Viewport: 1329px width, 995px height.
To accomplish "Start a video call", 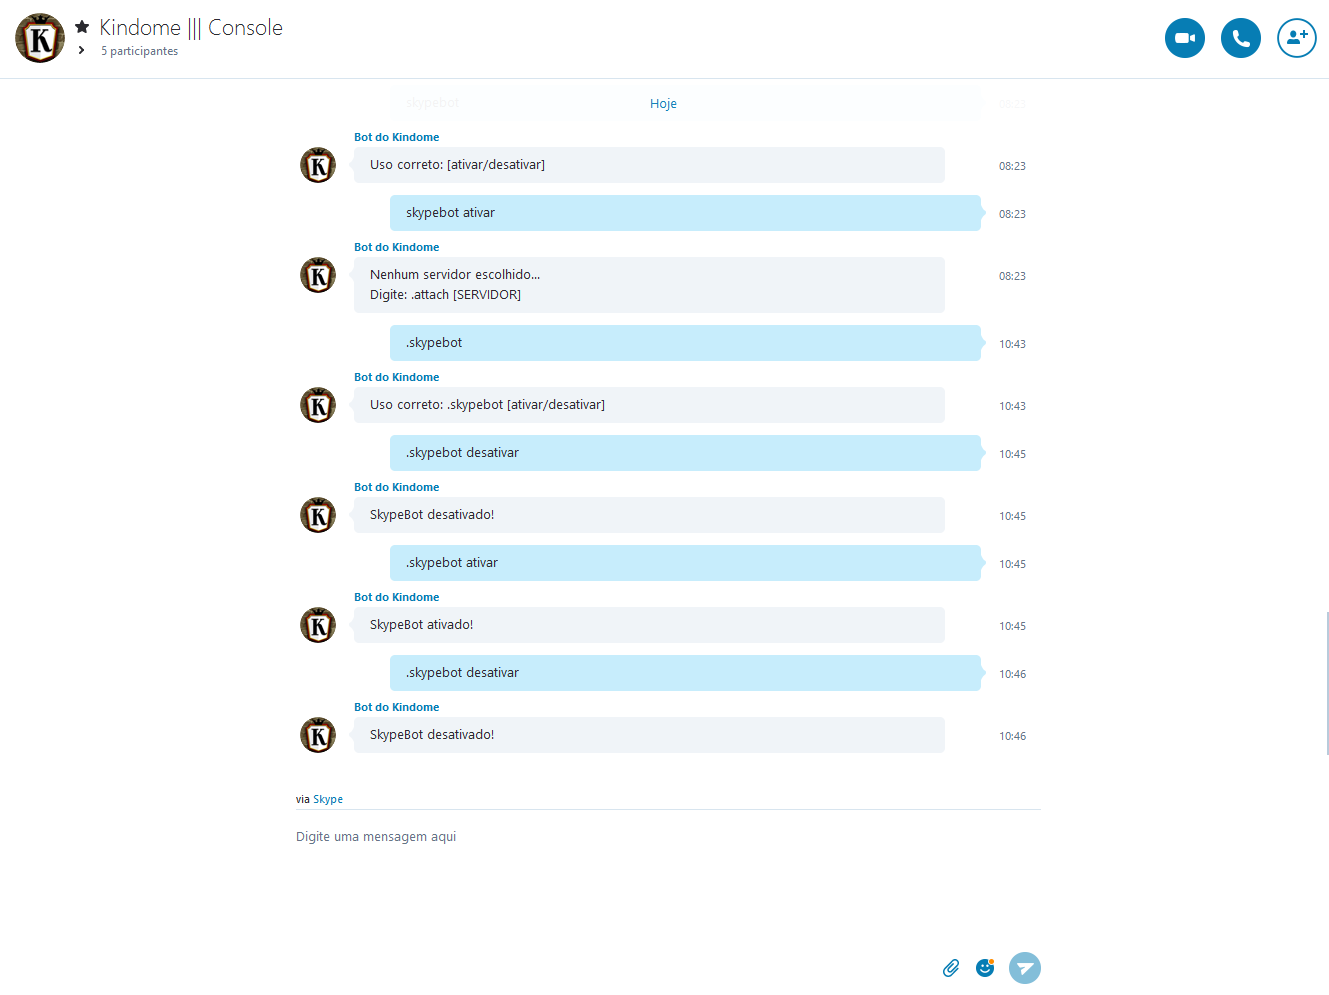I will pyautogui.click(x=1185, y=38).
